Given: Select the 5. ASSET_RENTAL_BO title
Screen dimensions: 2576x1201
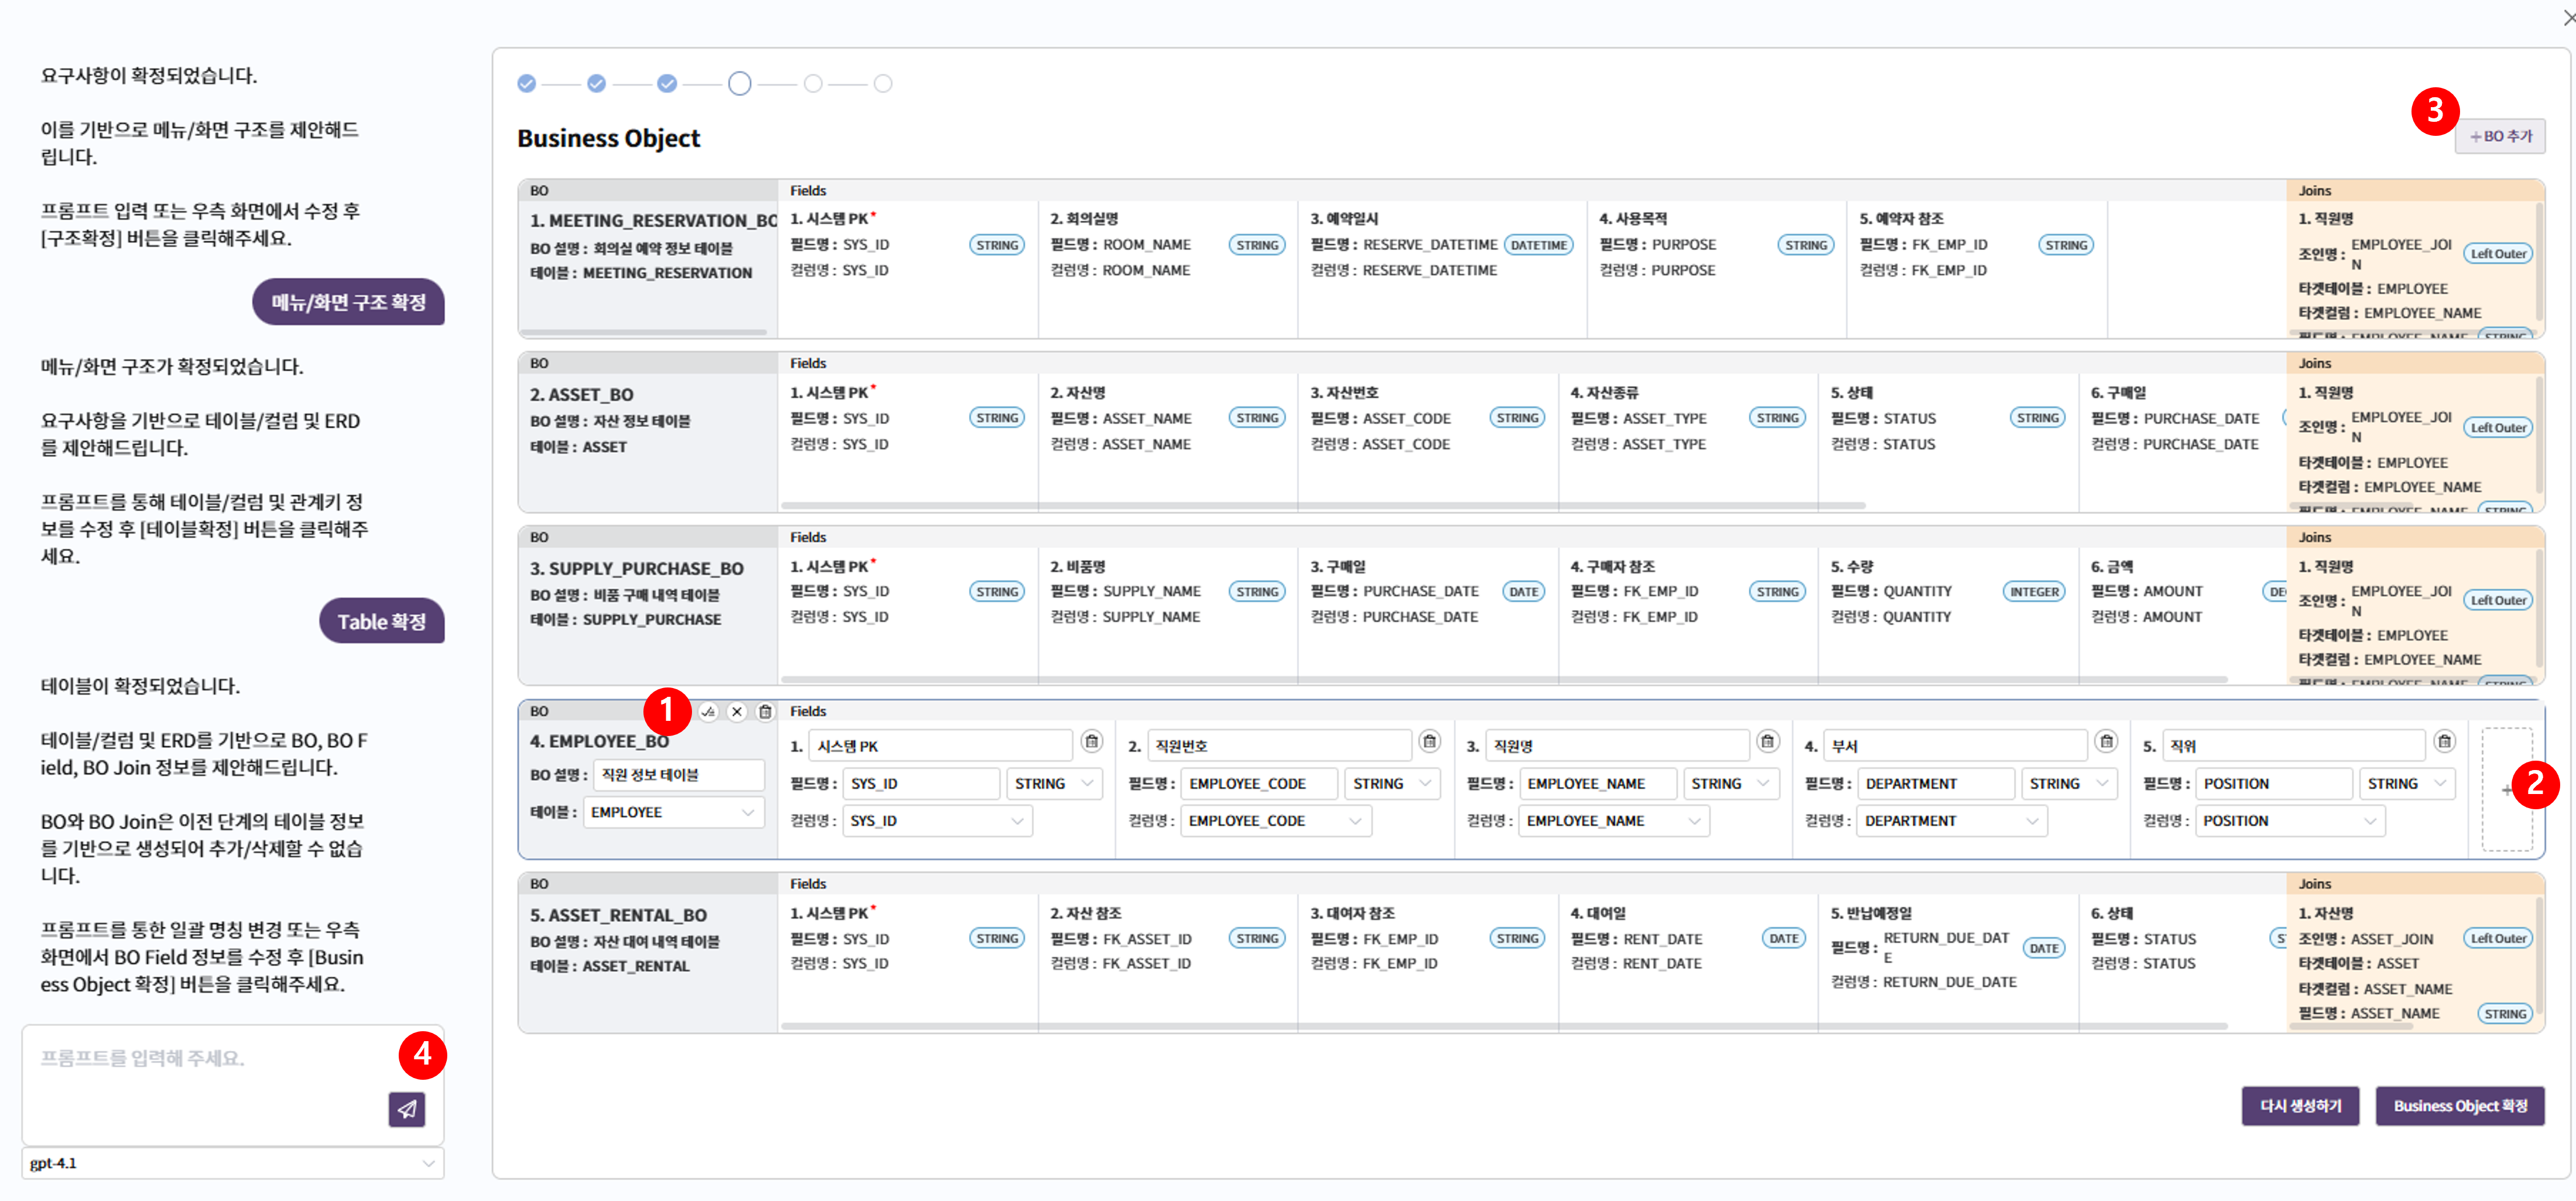Looking at the screenshot, I should [x=618, y=915].
